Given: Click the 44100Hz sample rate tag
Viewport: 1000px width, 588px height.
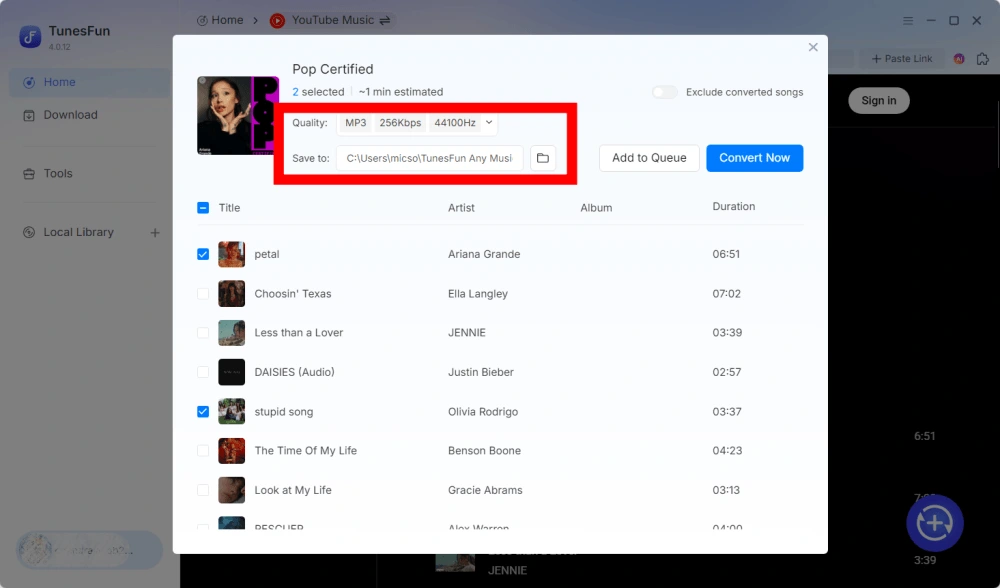Looking at the screenshot, I should (455, 122).
